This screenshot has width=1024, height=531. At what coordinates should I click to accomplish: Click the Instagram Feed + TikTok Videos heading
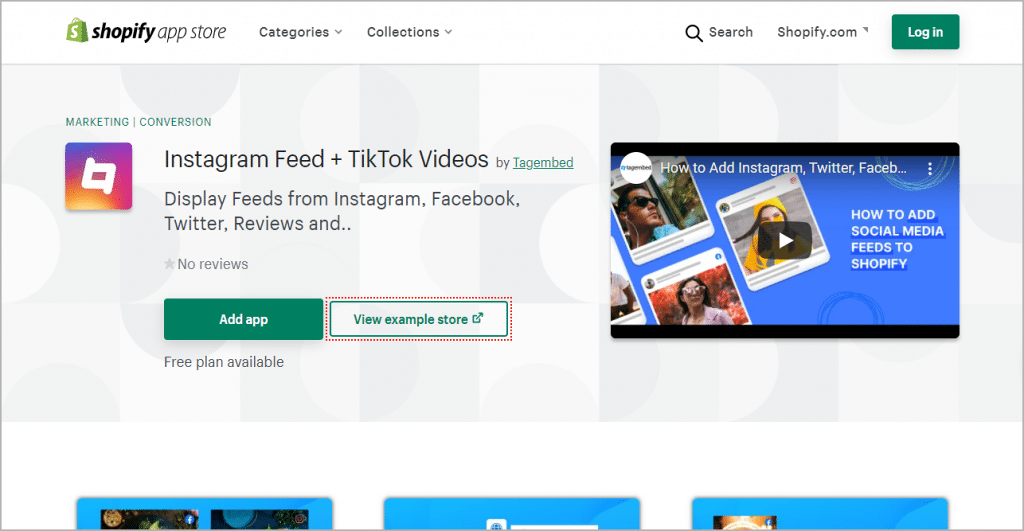pyautogui.click(x=326, y=159)
